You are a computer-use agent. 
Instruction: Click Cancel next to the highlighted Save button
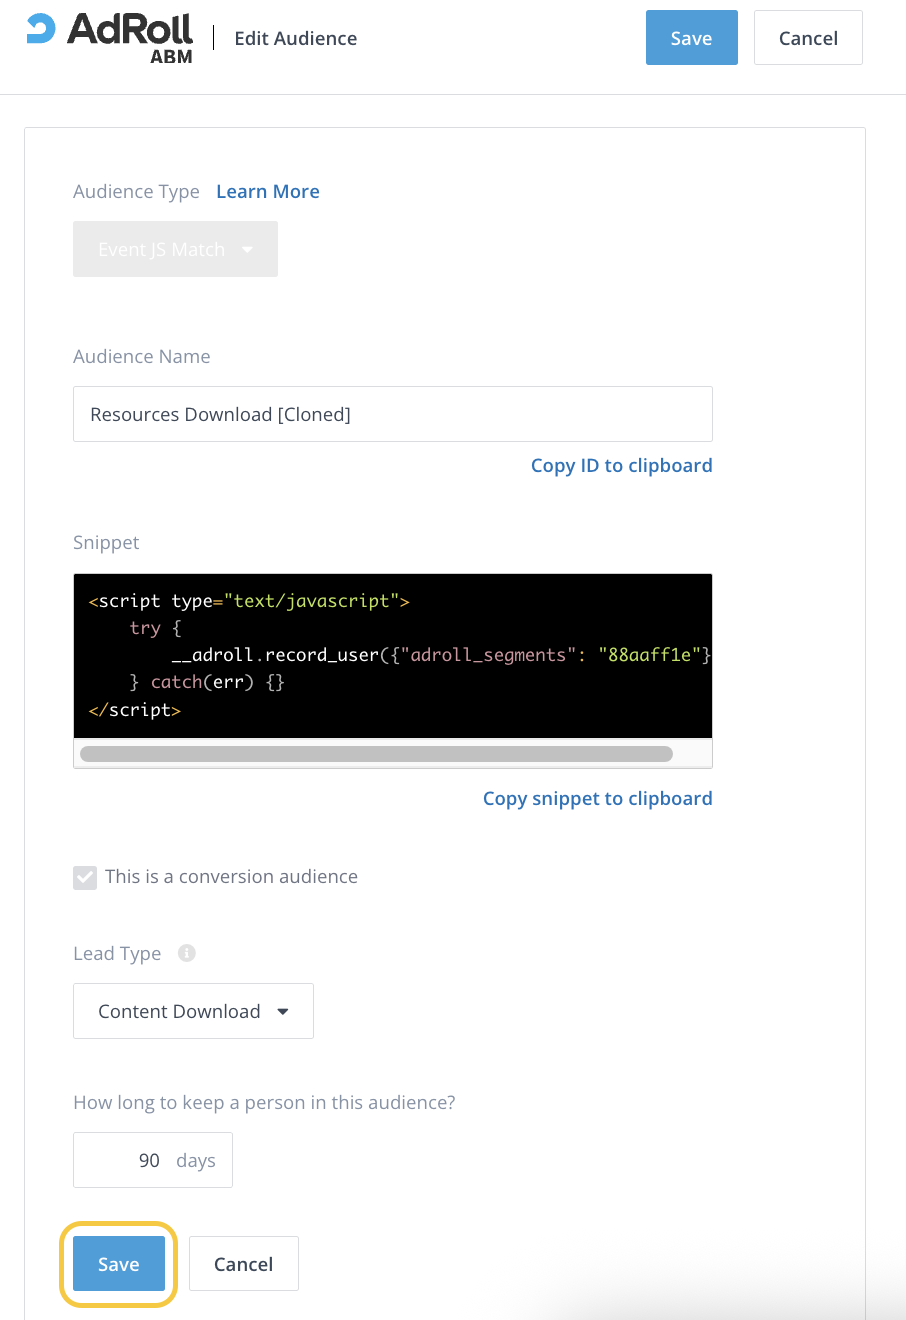(x=243, y=1264)
